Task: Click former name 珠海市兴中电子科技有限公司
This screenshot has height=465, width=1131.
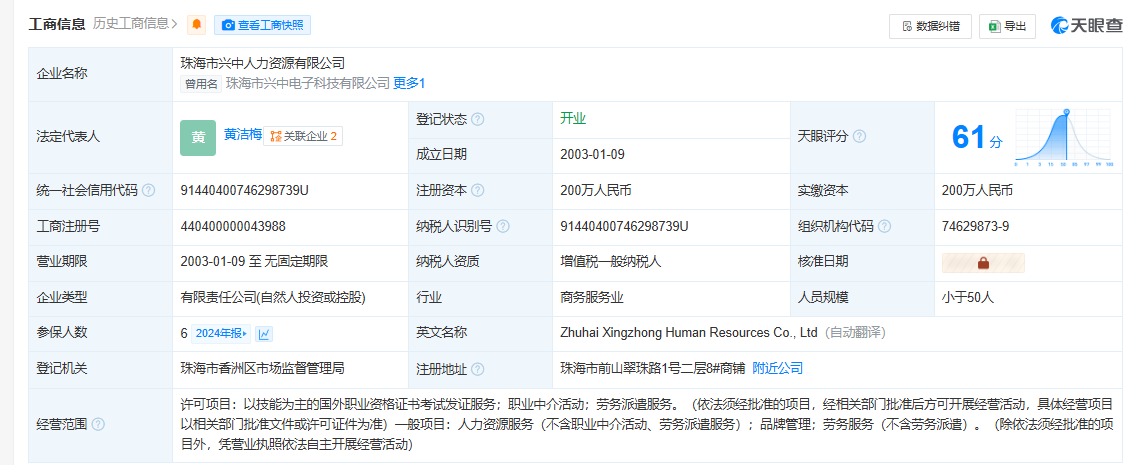Action: pyautogui.click(x=308, y=84)
